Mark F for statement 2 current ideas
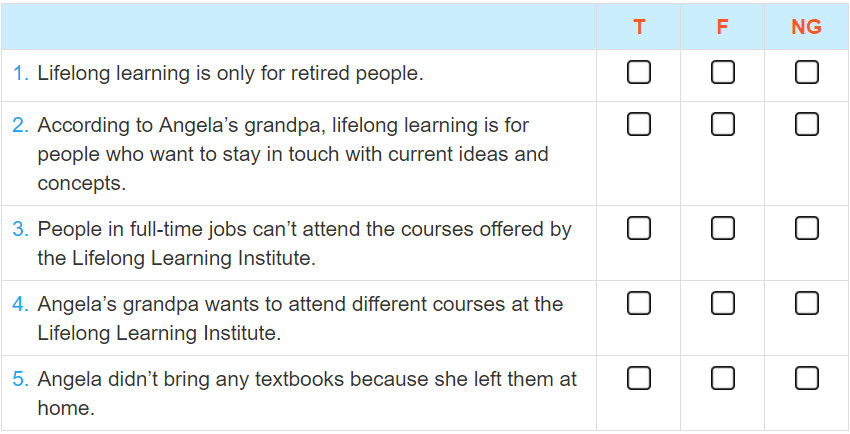This screenshot has width=850, height=434. click(723, 125)
